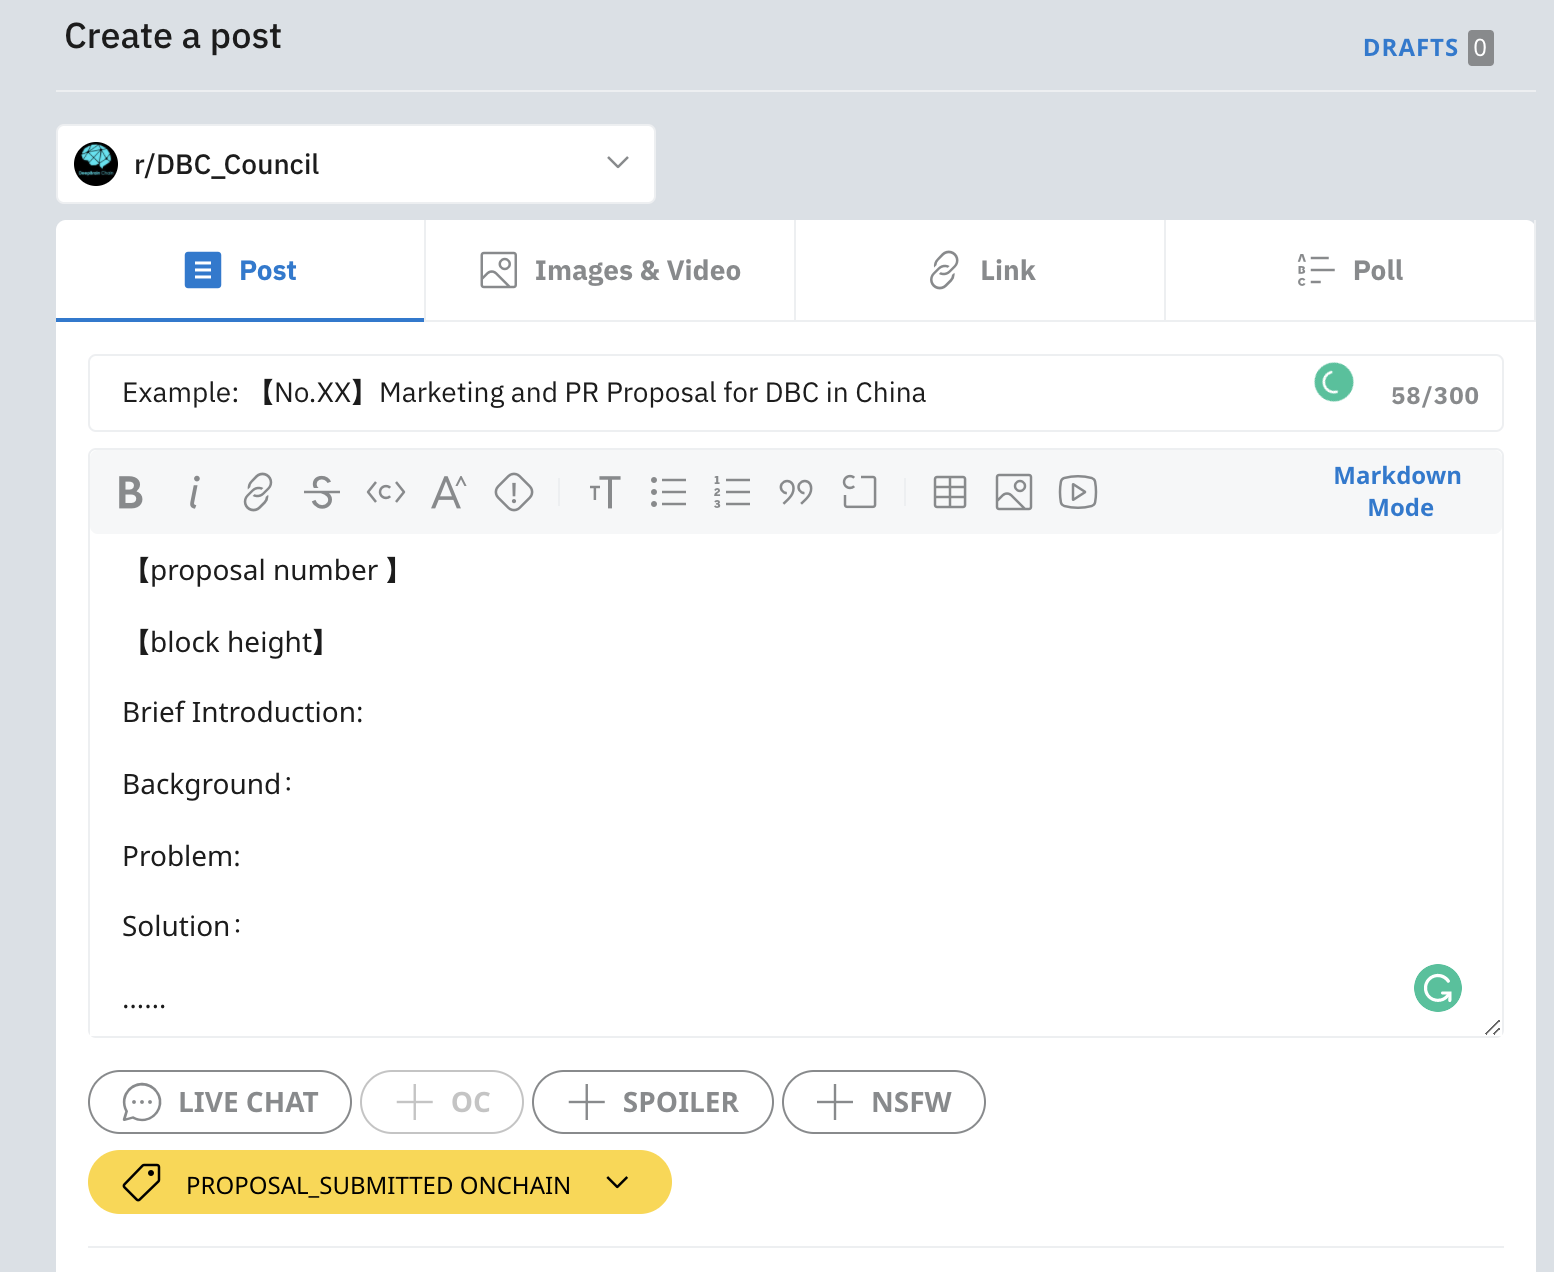Image resolution: width=1554 pixels, height=1272 pixels.
Task: Insert a table into the post
Action: pyautogui.click(x=950, y=492)
